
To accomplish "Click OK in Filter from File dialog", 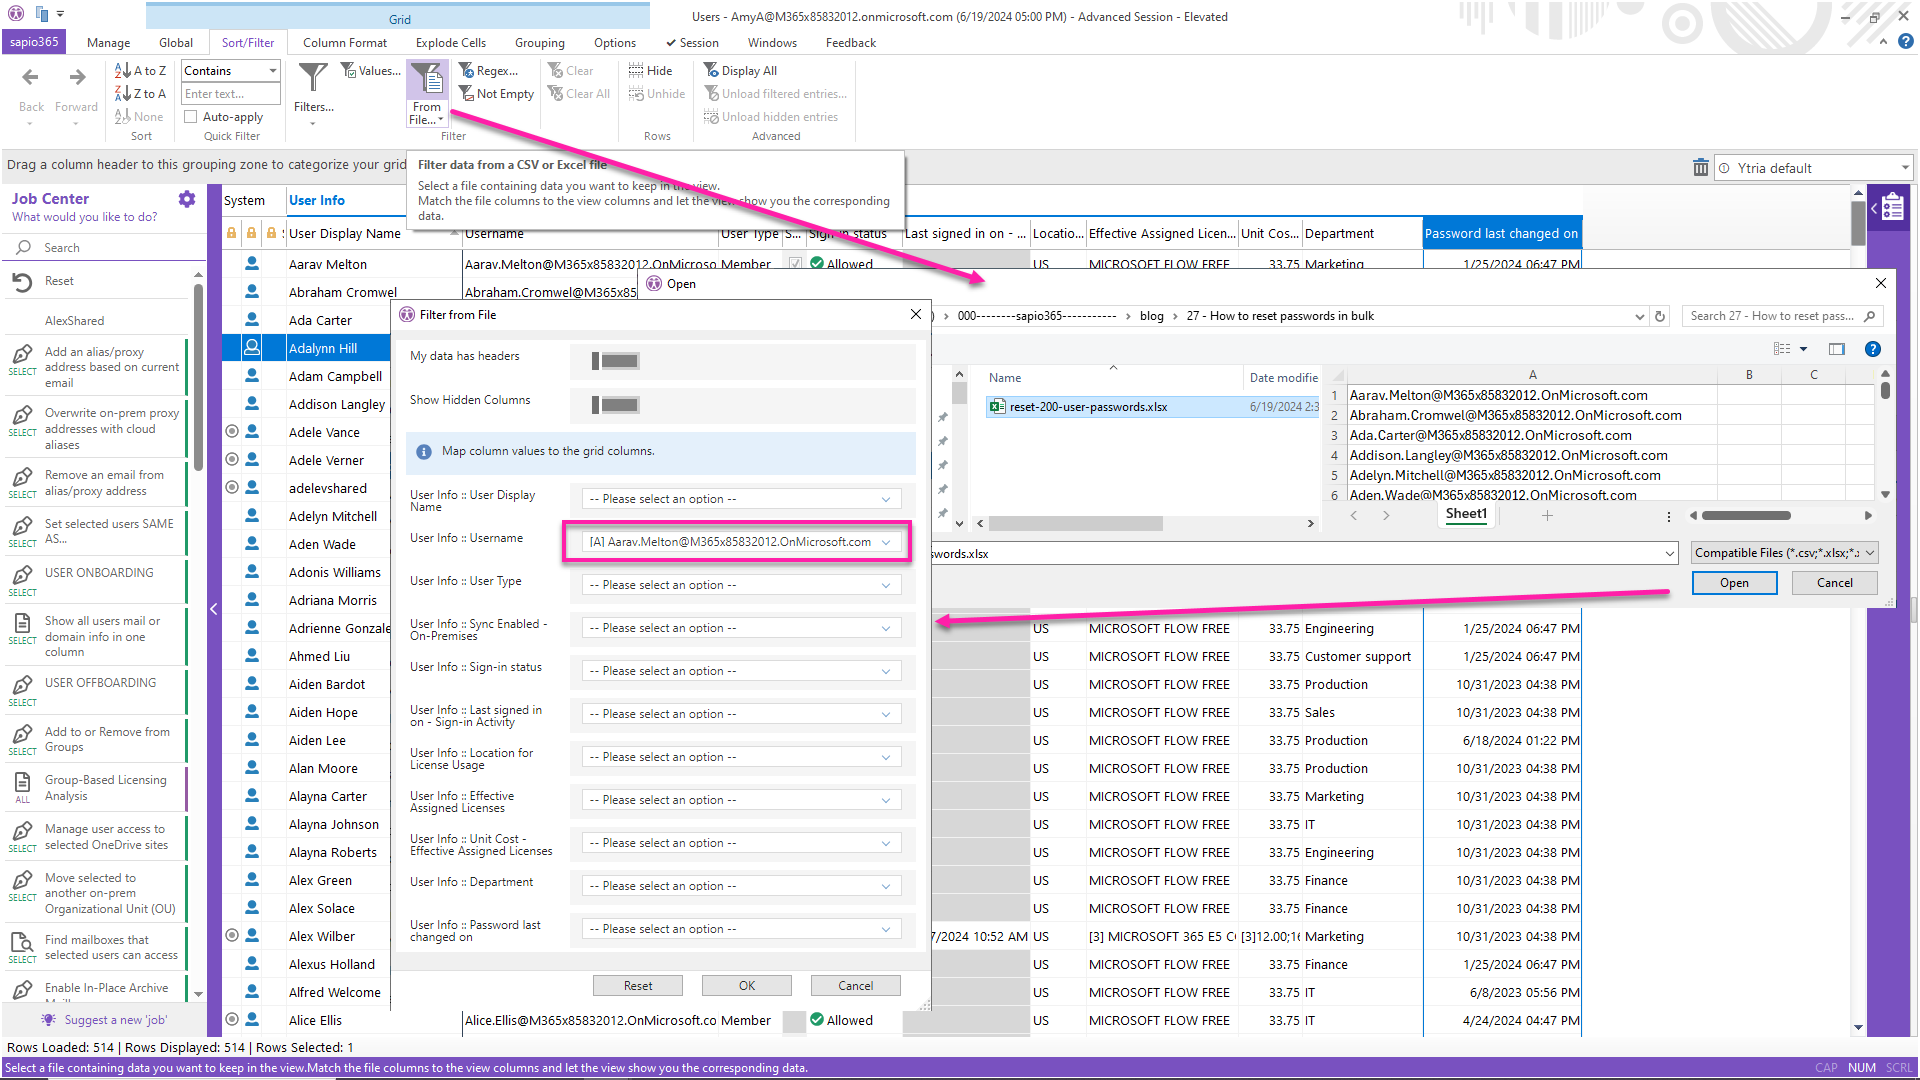I will point(746,986).
